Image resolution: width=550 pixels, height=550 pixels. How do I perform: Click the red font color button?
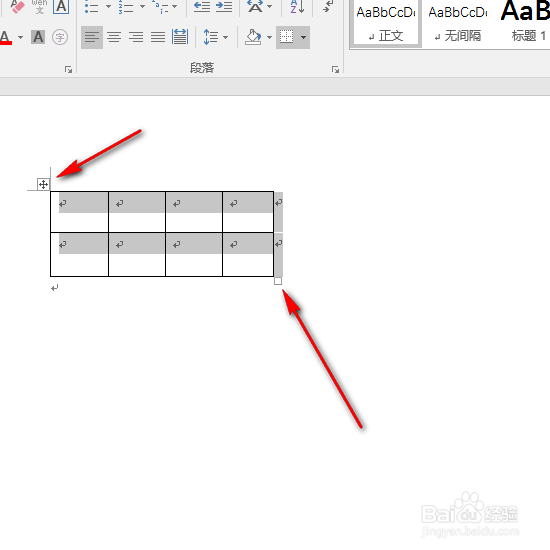tap(6, 37)
